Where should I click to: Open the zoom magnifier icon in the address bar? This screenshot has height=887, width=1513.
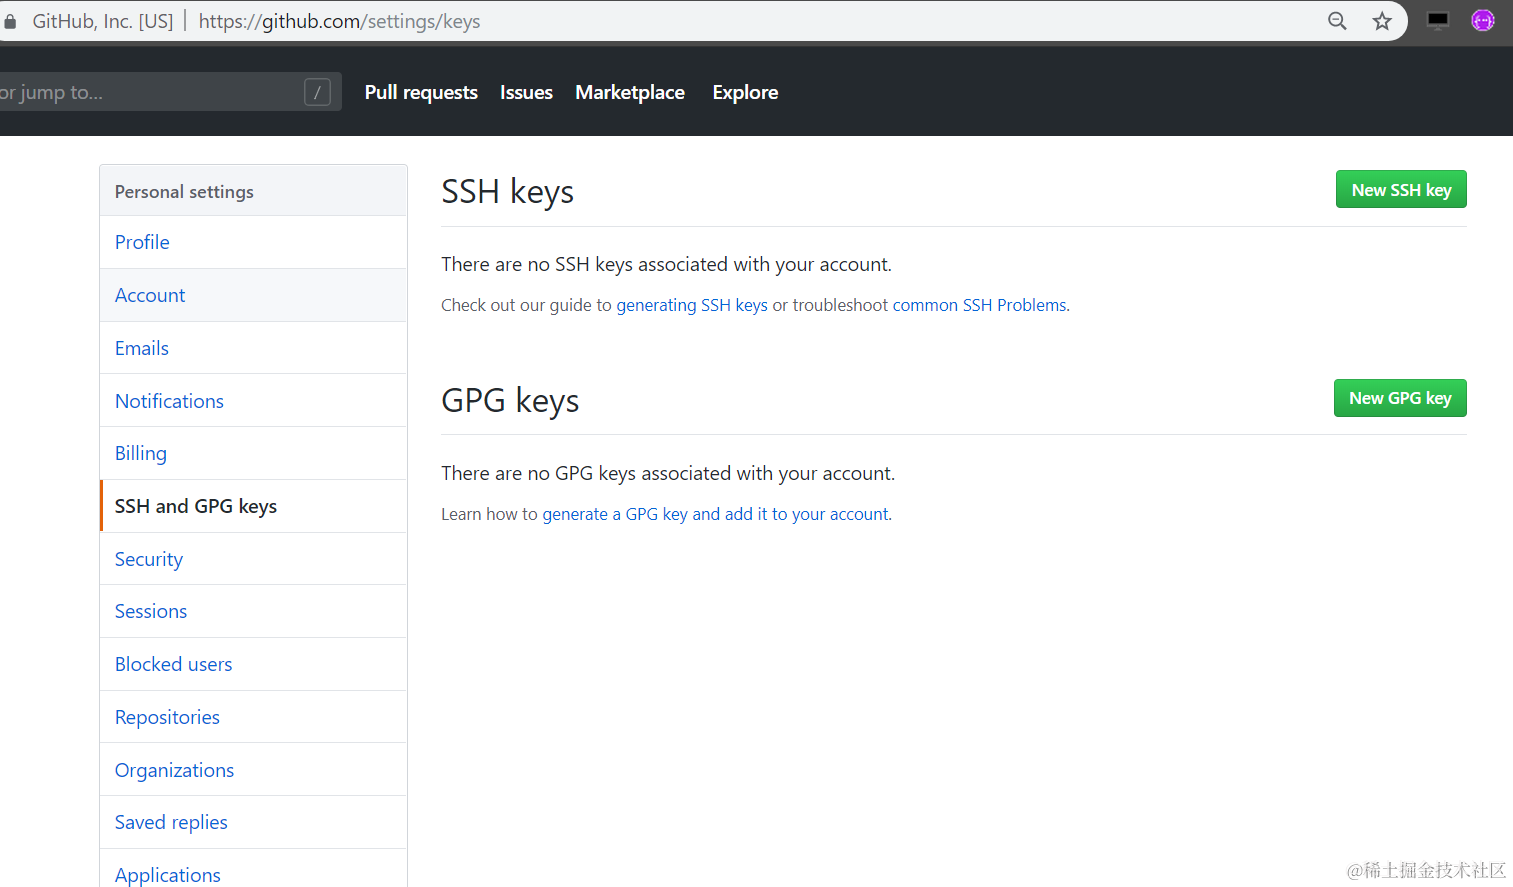(x=1337, y=21)
